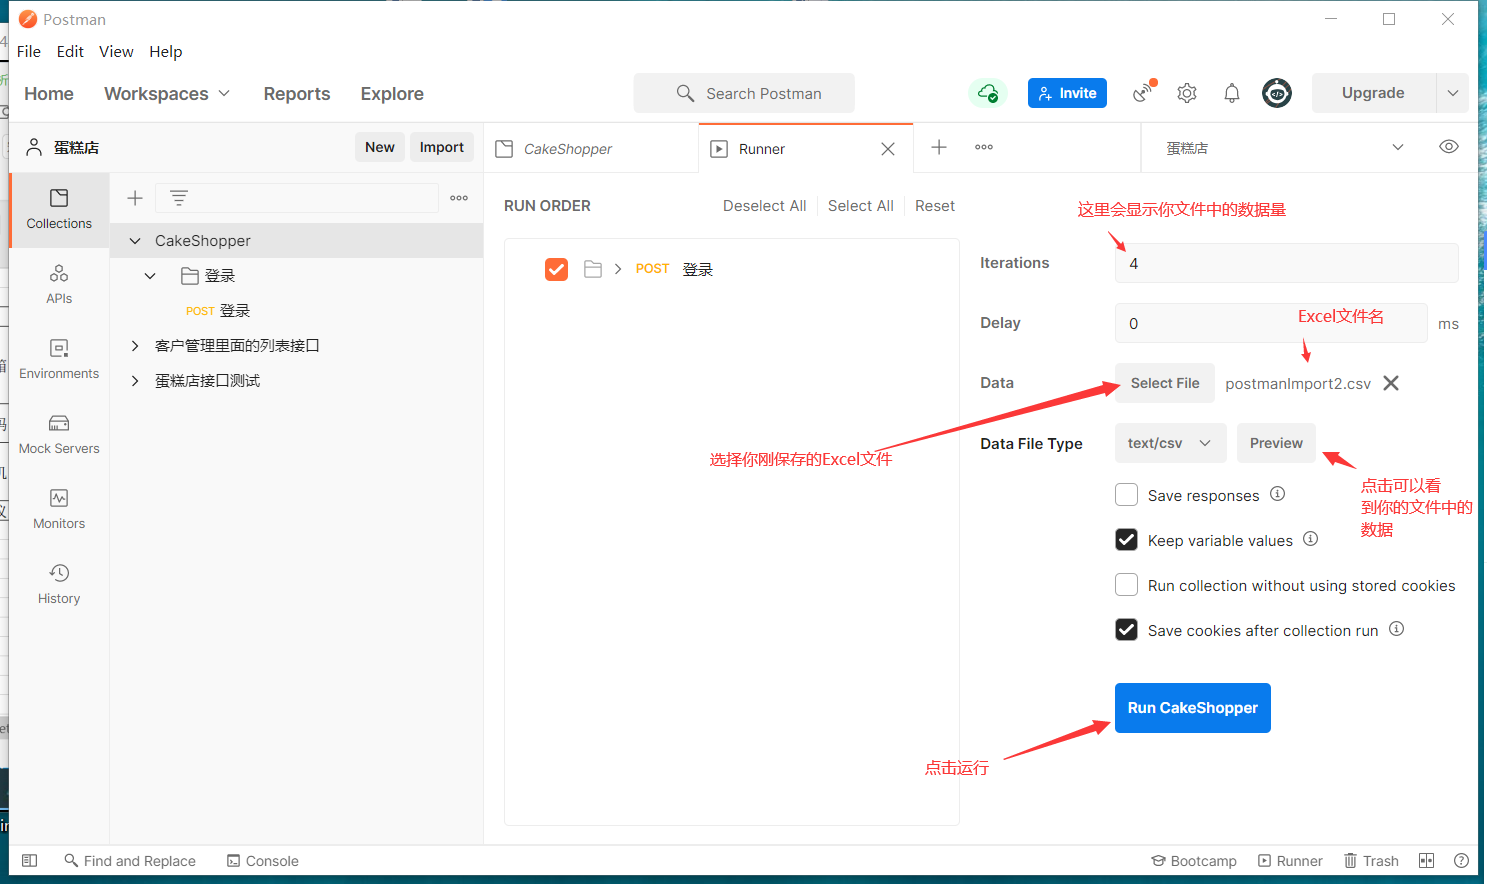Open the Console in the status bar
This screenshot has height=884, width=1487.
[263, 861]
